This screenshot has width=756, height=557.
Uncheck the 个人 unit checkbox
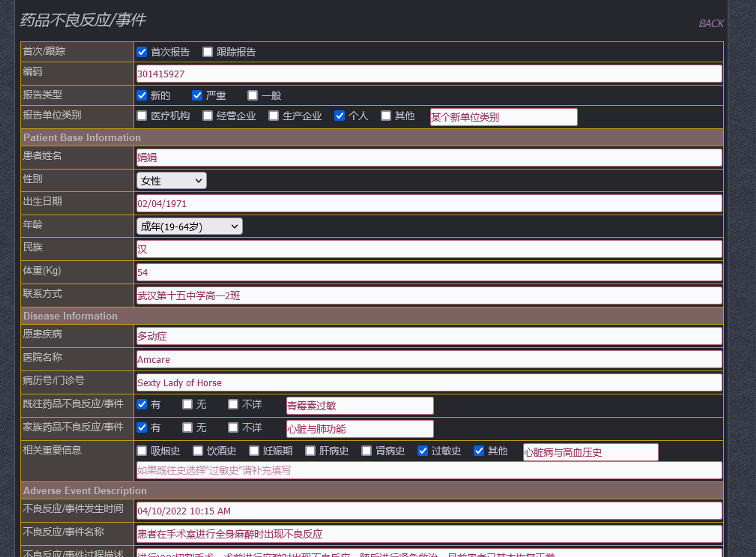(340, 116)
